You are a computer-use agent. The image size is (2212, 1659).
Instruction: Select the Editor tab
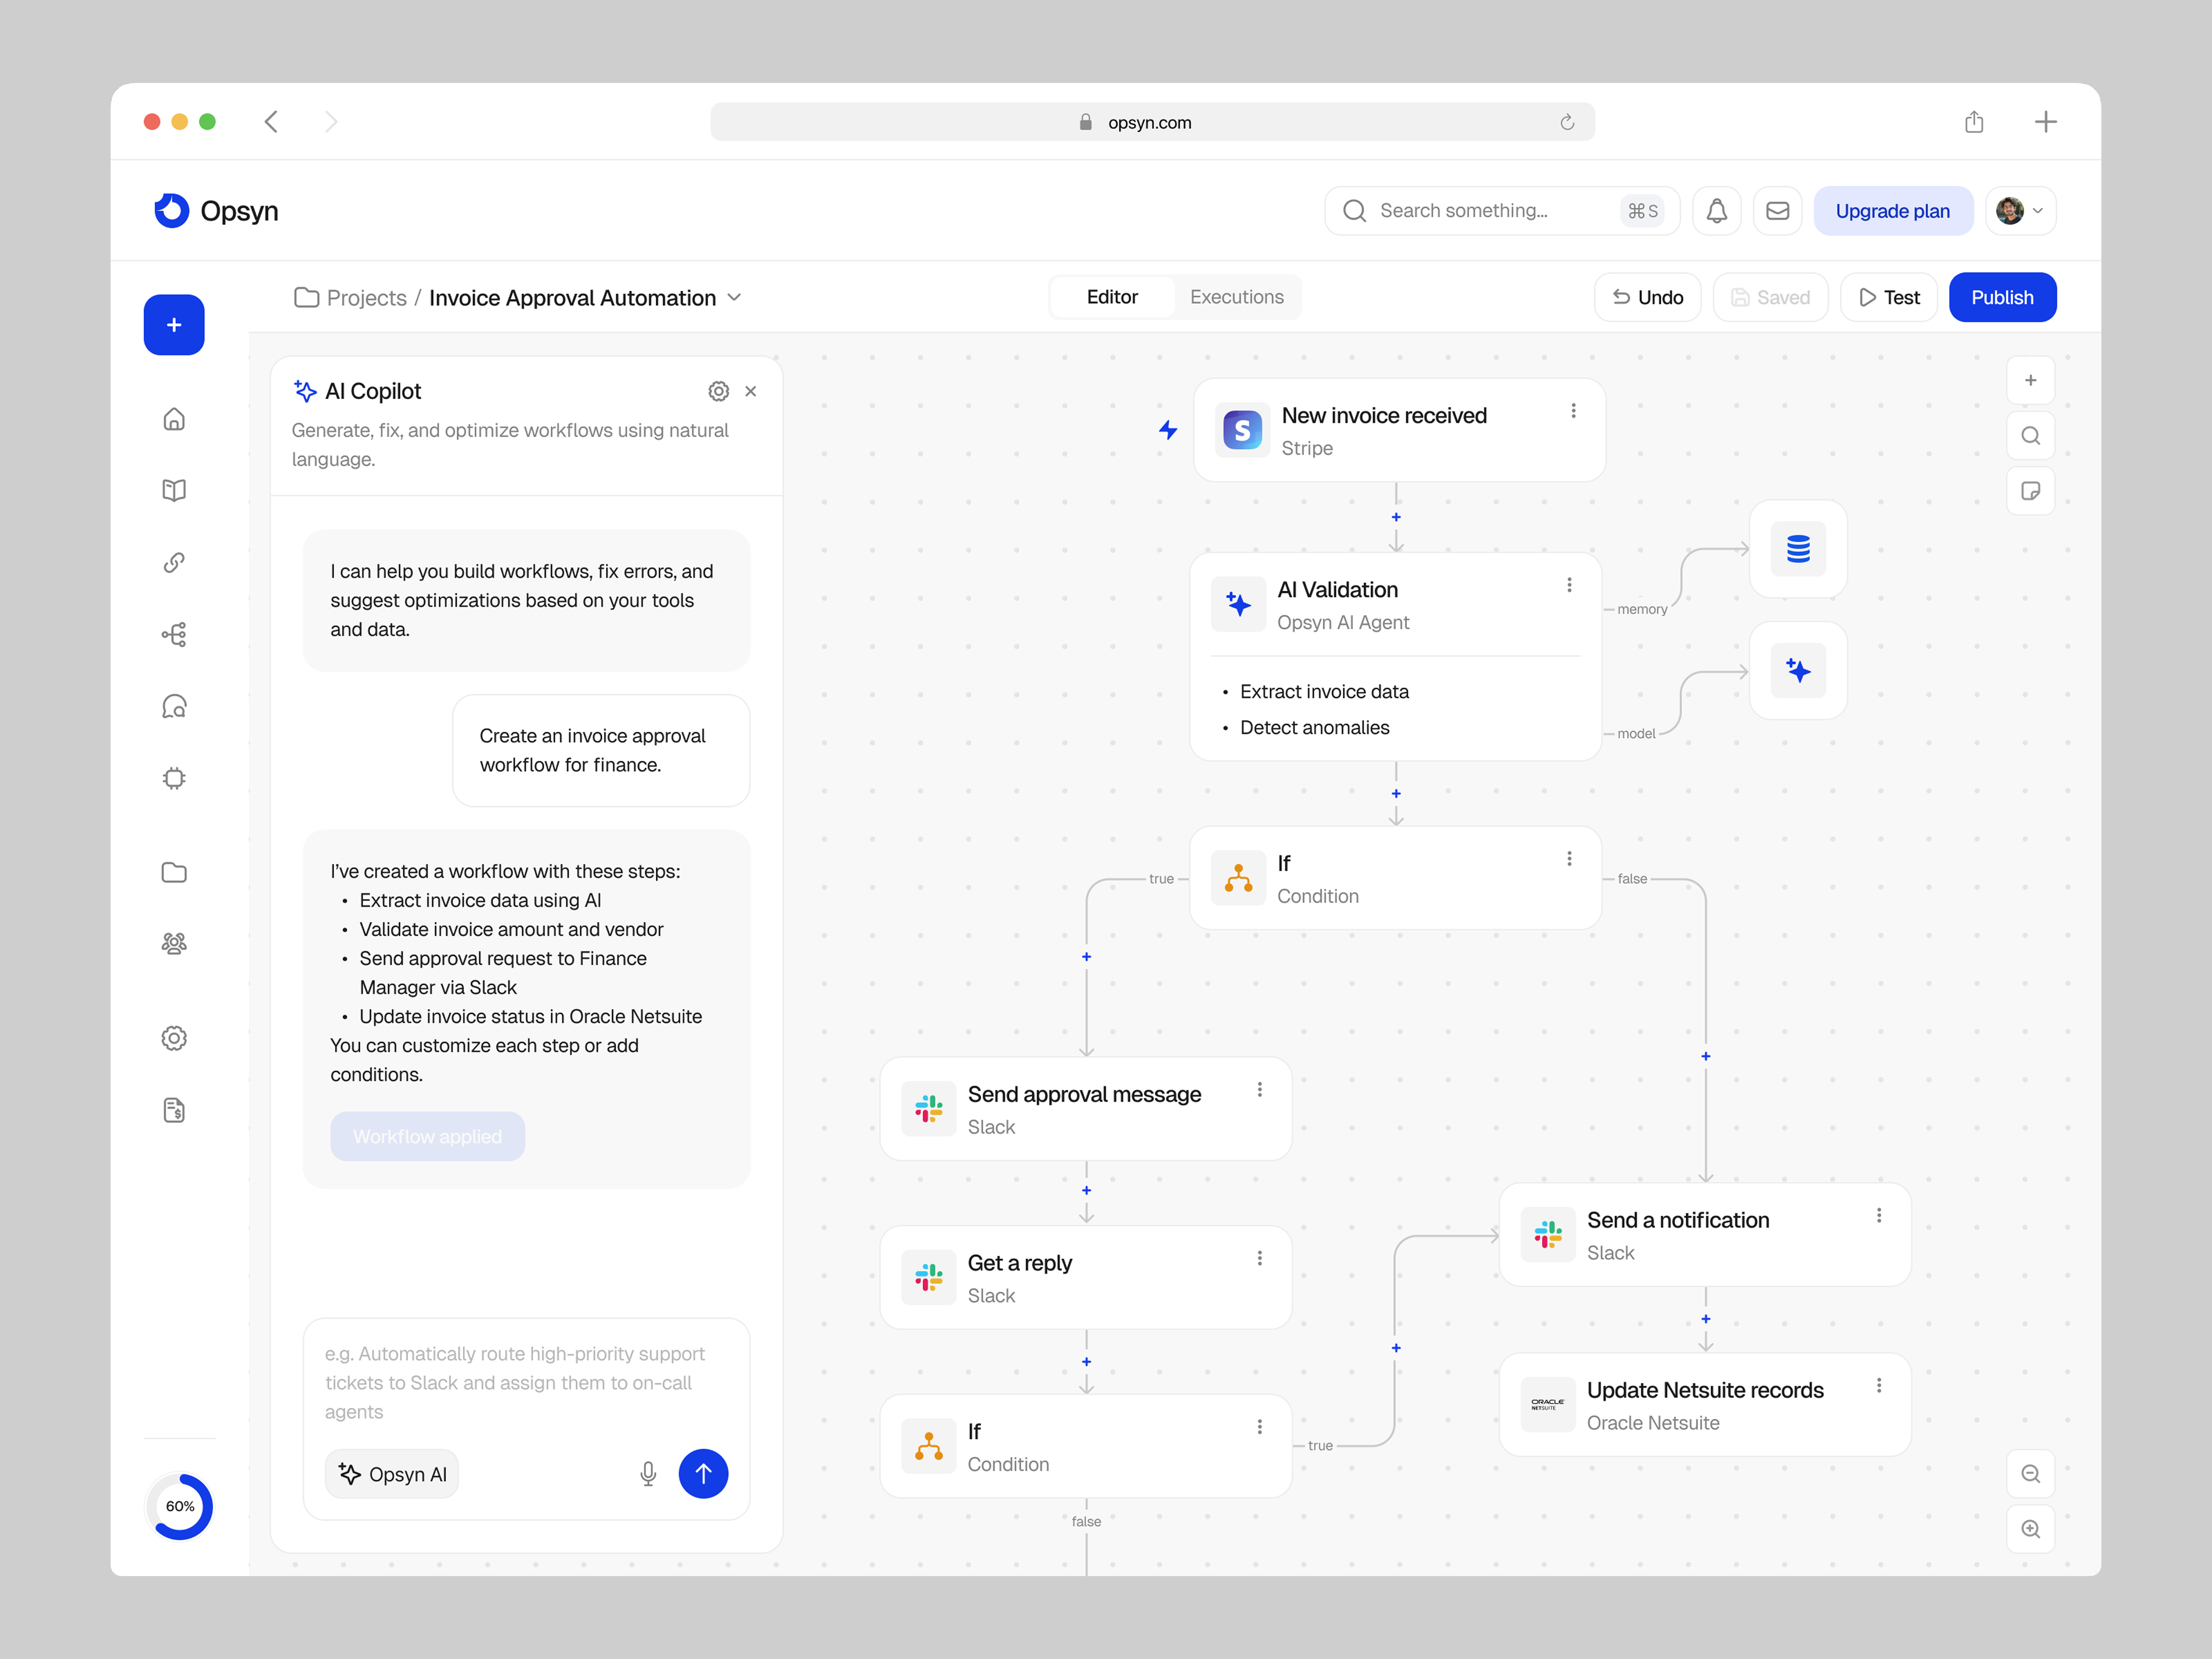(x=1111, y=297)
